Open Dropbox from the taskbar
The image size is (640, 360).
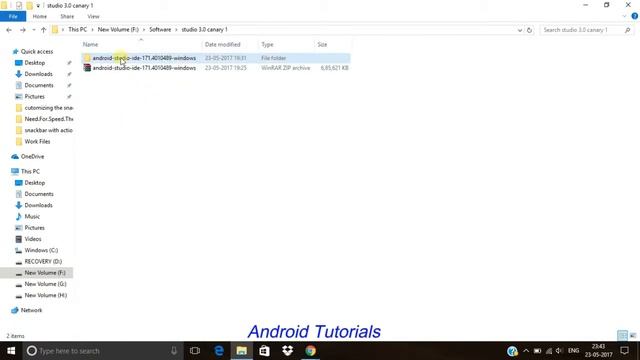pyautogui.click(x=287, y=351)
